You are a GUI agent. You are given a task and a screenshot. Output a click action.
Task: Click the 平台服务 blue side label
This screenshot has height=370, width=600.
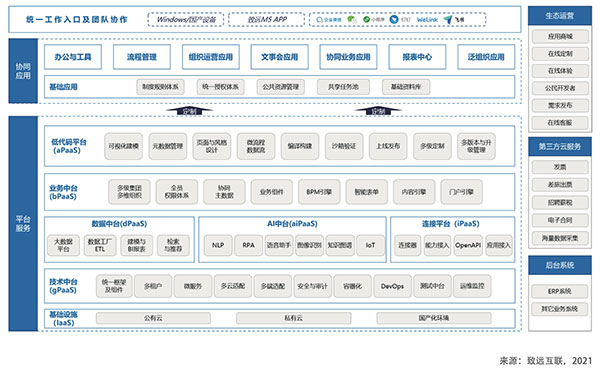[23, 223]
